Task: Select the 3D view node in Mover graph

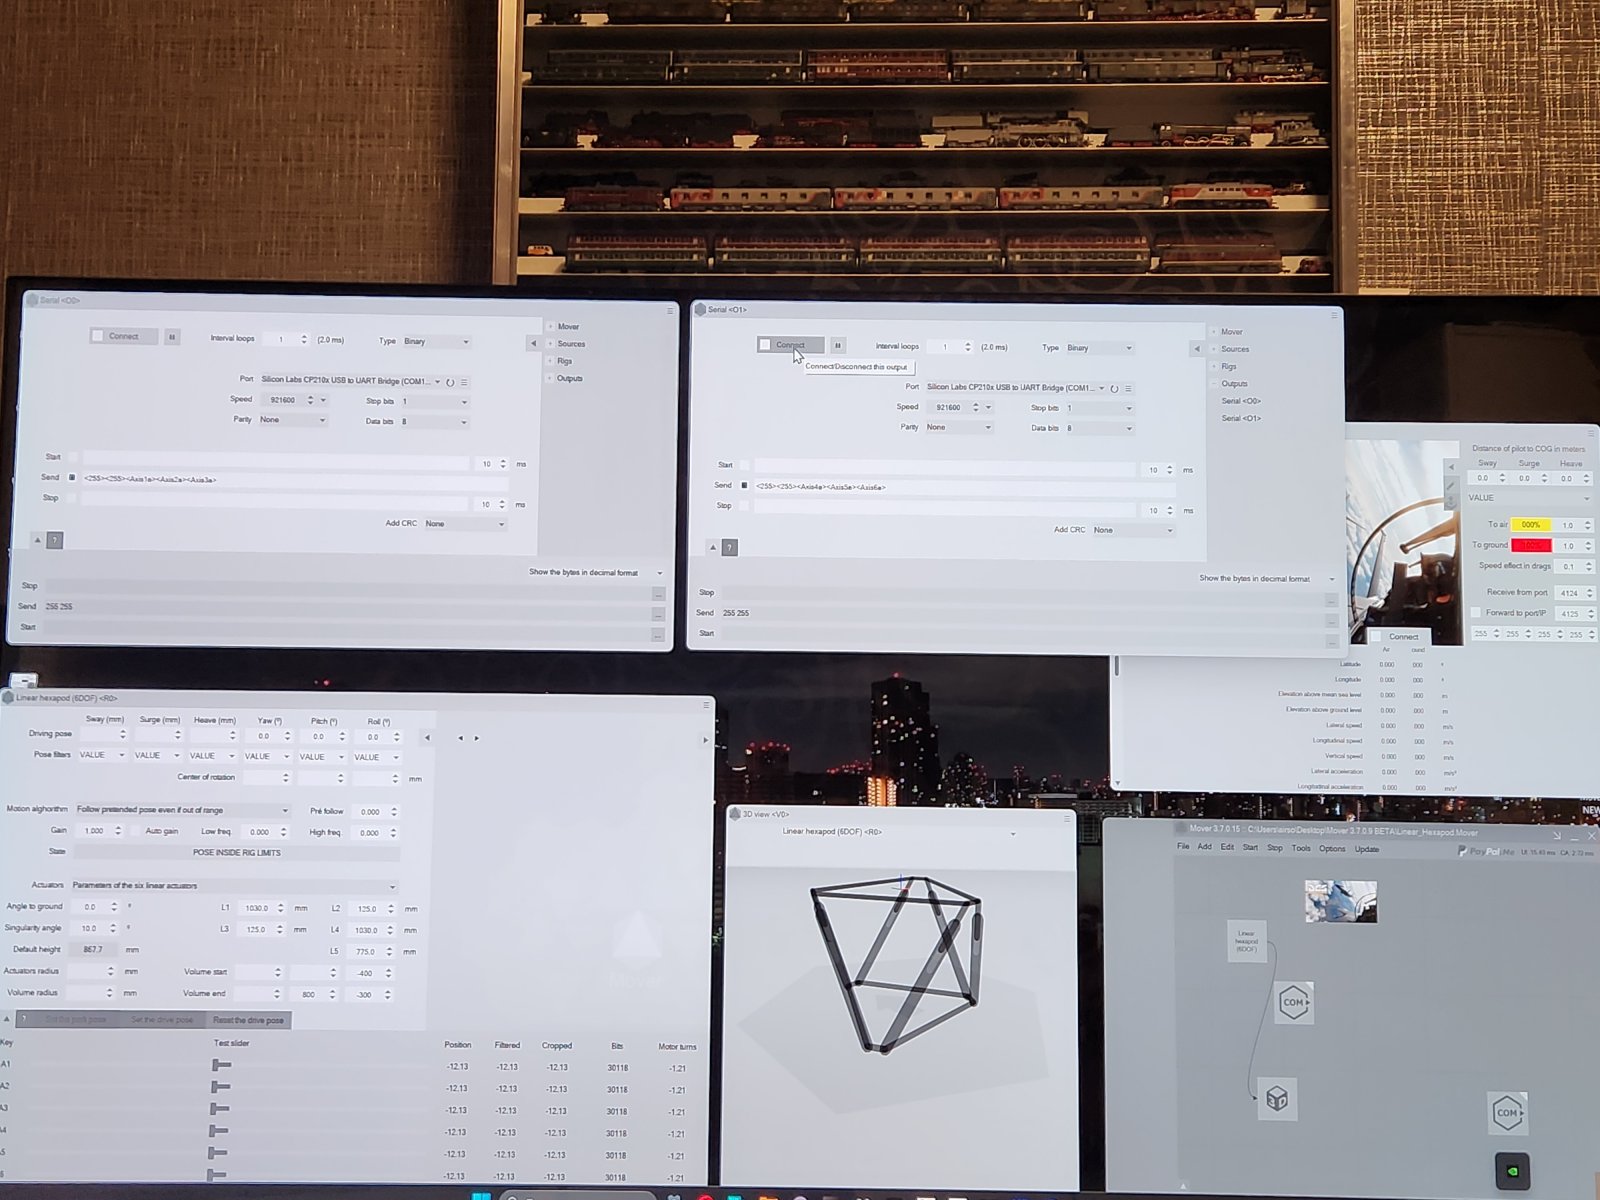Action: tap(1277, 1099)
